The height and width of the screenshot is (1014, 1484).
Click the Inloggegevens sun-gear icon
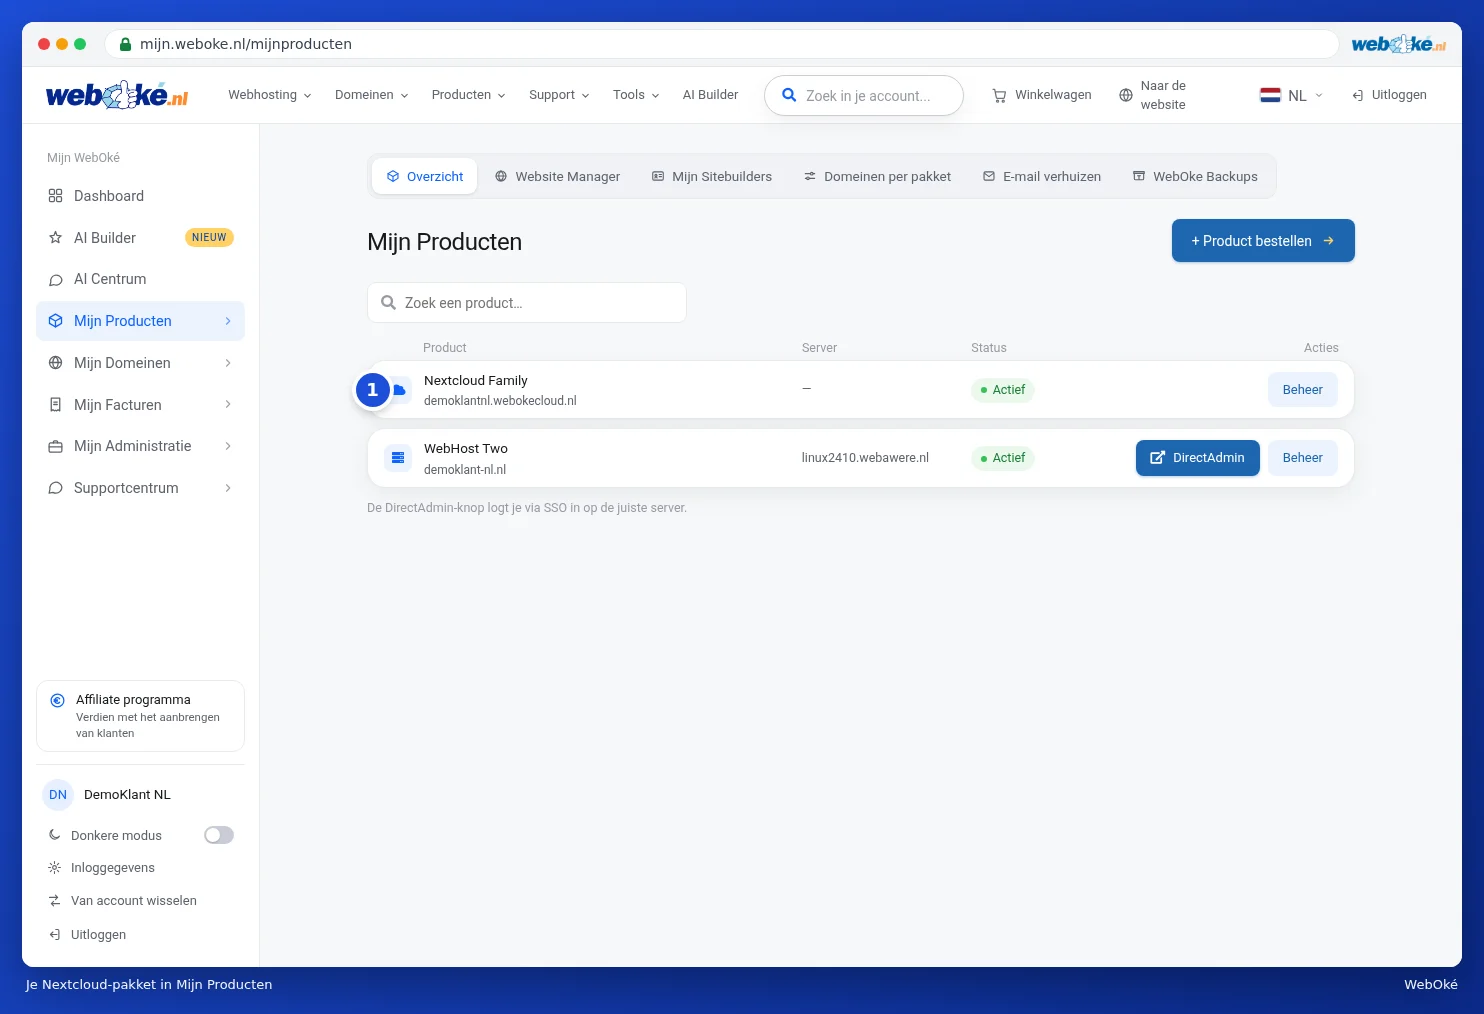pyautogui.click(x=55, y=868)
